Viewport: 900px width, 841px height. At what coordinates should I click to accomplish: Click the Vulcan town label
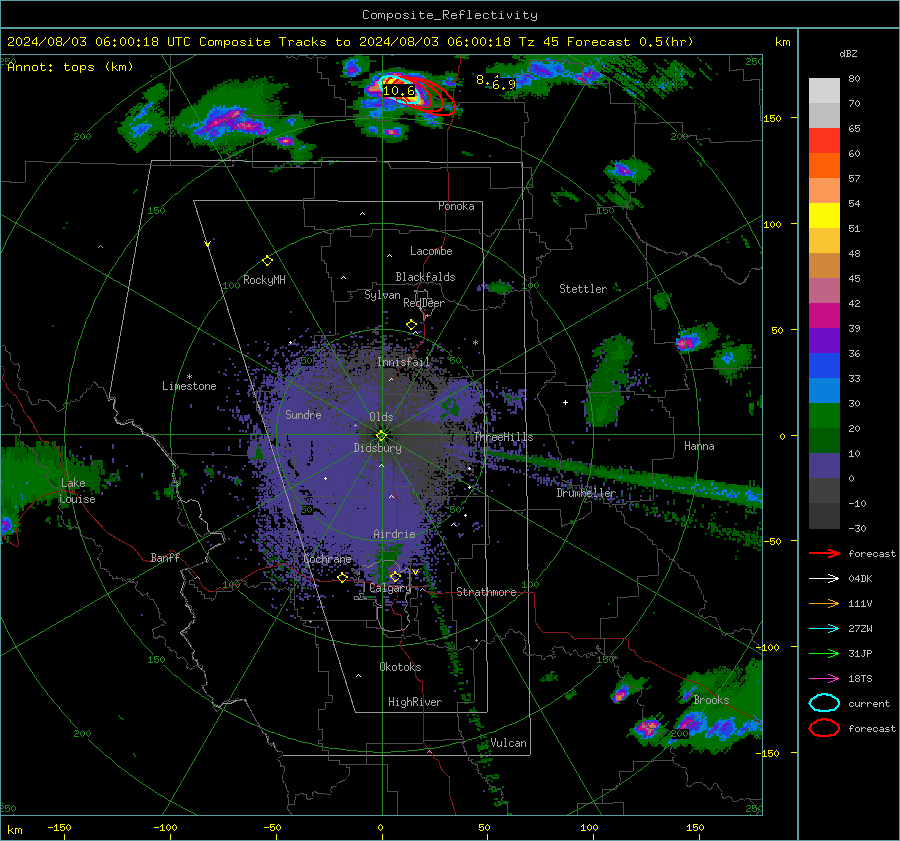(x=508, y=743)
